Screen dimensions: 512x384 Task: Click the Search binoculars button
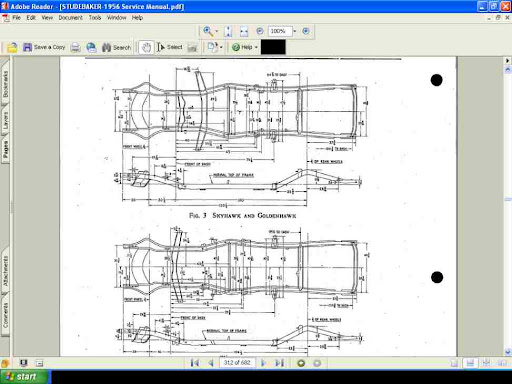(x=116, y=47)
